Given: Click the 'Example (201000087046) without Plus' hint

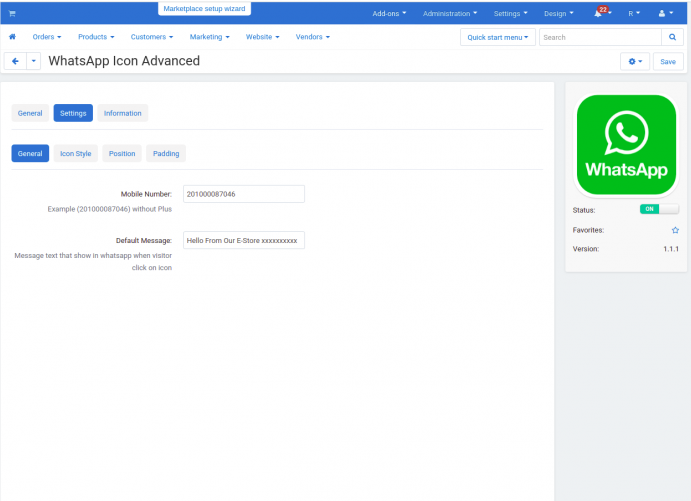Looking at the screenshot, I should tap(110, 209).
